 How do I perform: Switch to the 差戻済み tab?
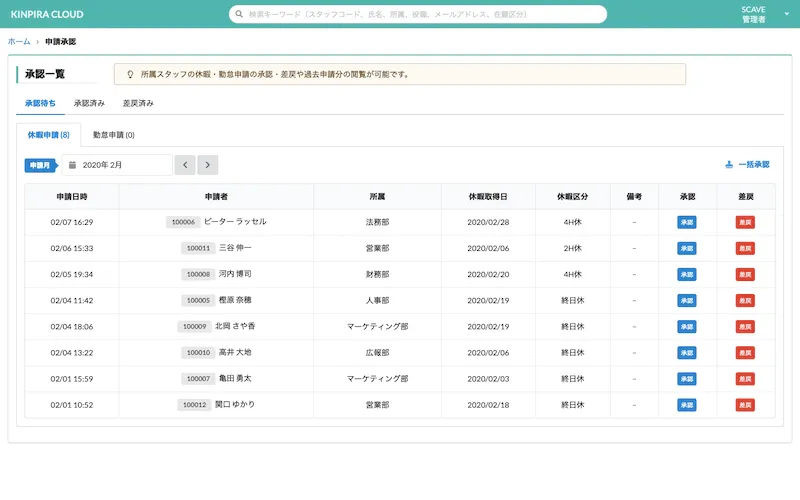[138, 103]
